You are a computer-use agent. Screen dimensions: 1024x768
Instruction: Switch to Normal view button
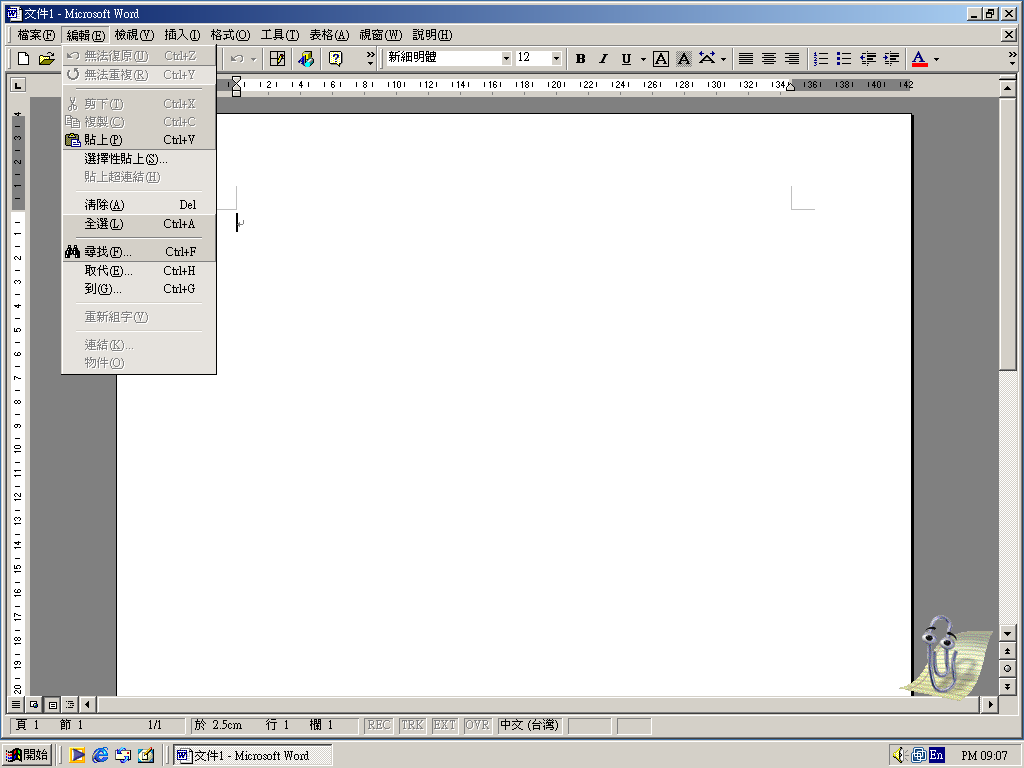pyautogui.click(x=16, y=705)
